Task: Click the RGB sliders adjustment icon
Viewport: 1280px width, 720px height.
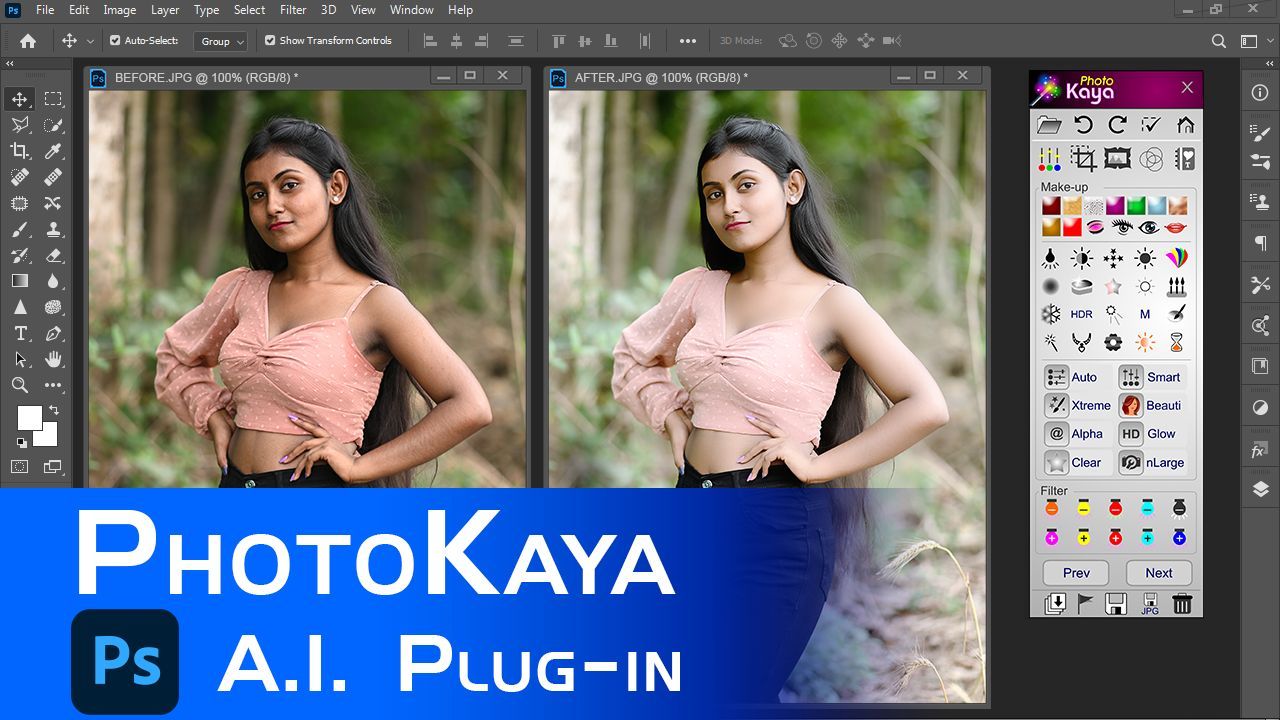Action: [1049, 159]
